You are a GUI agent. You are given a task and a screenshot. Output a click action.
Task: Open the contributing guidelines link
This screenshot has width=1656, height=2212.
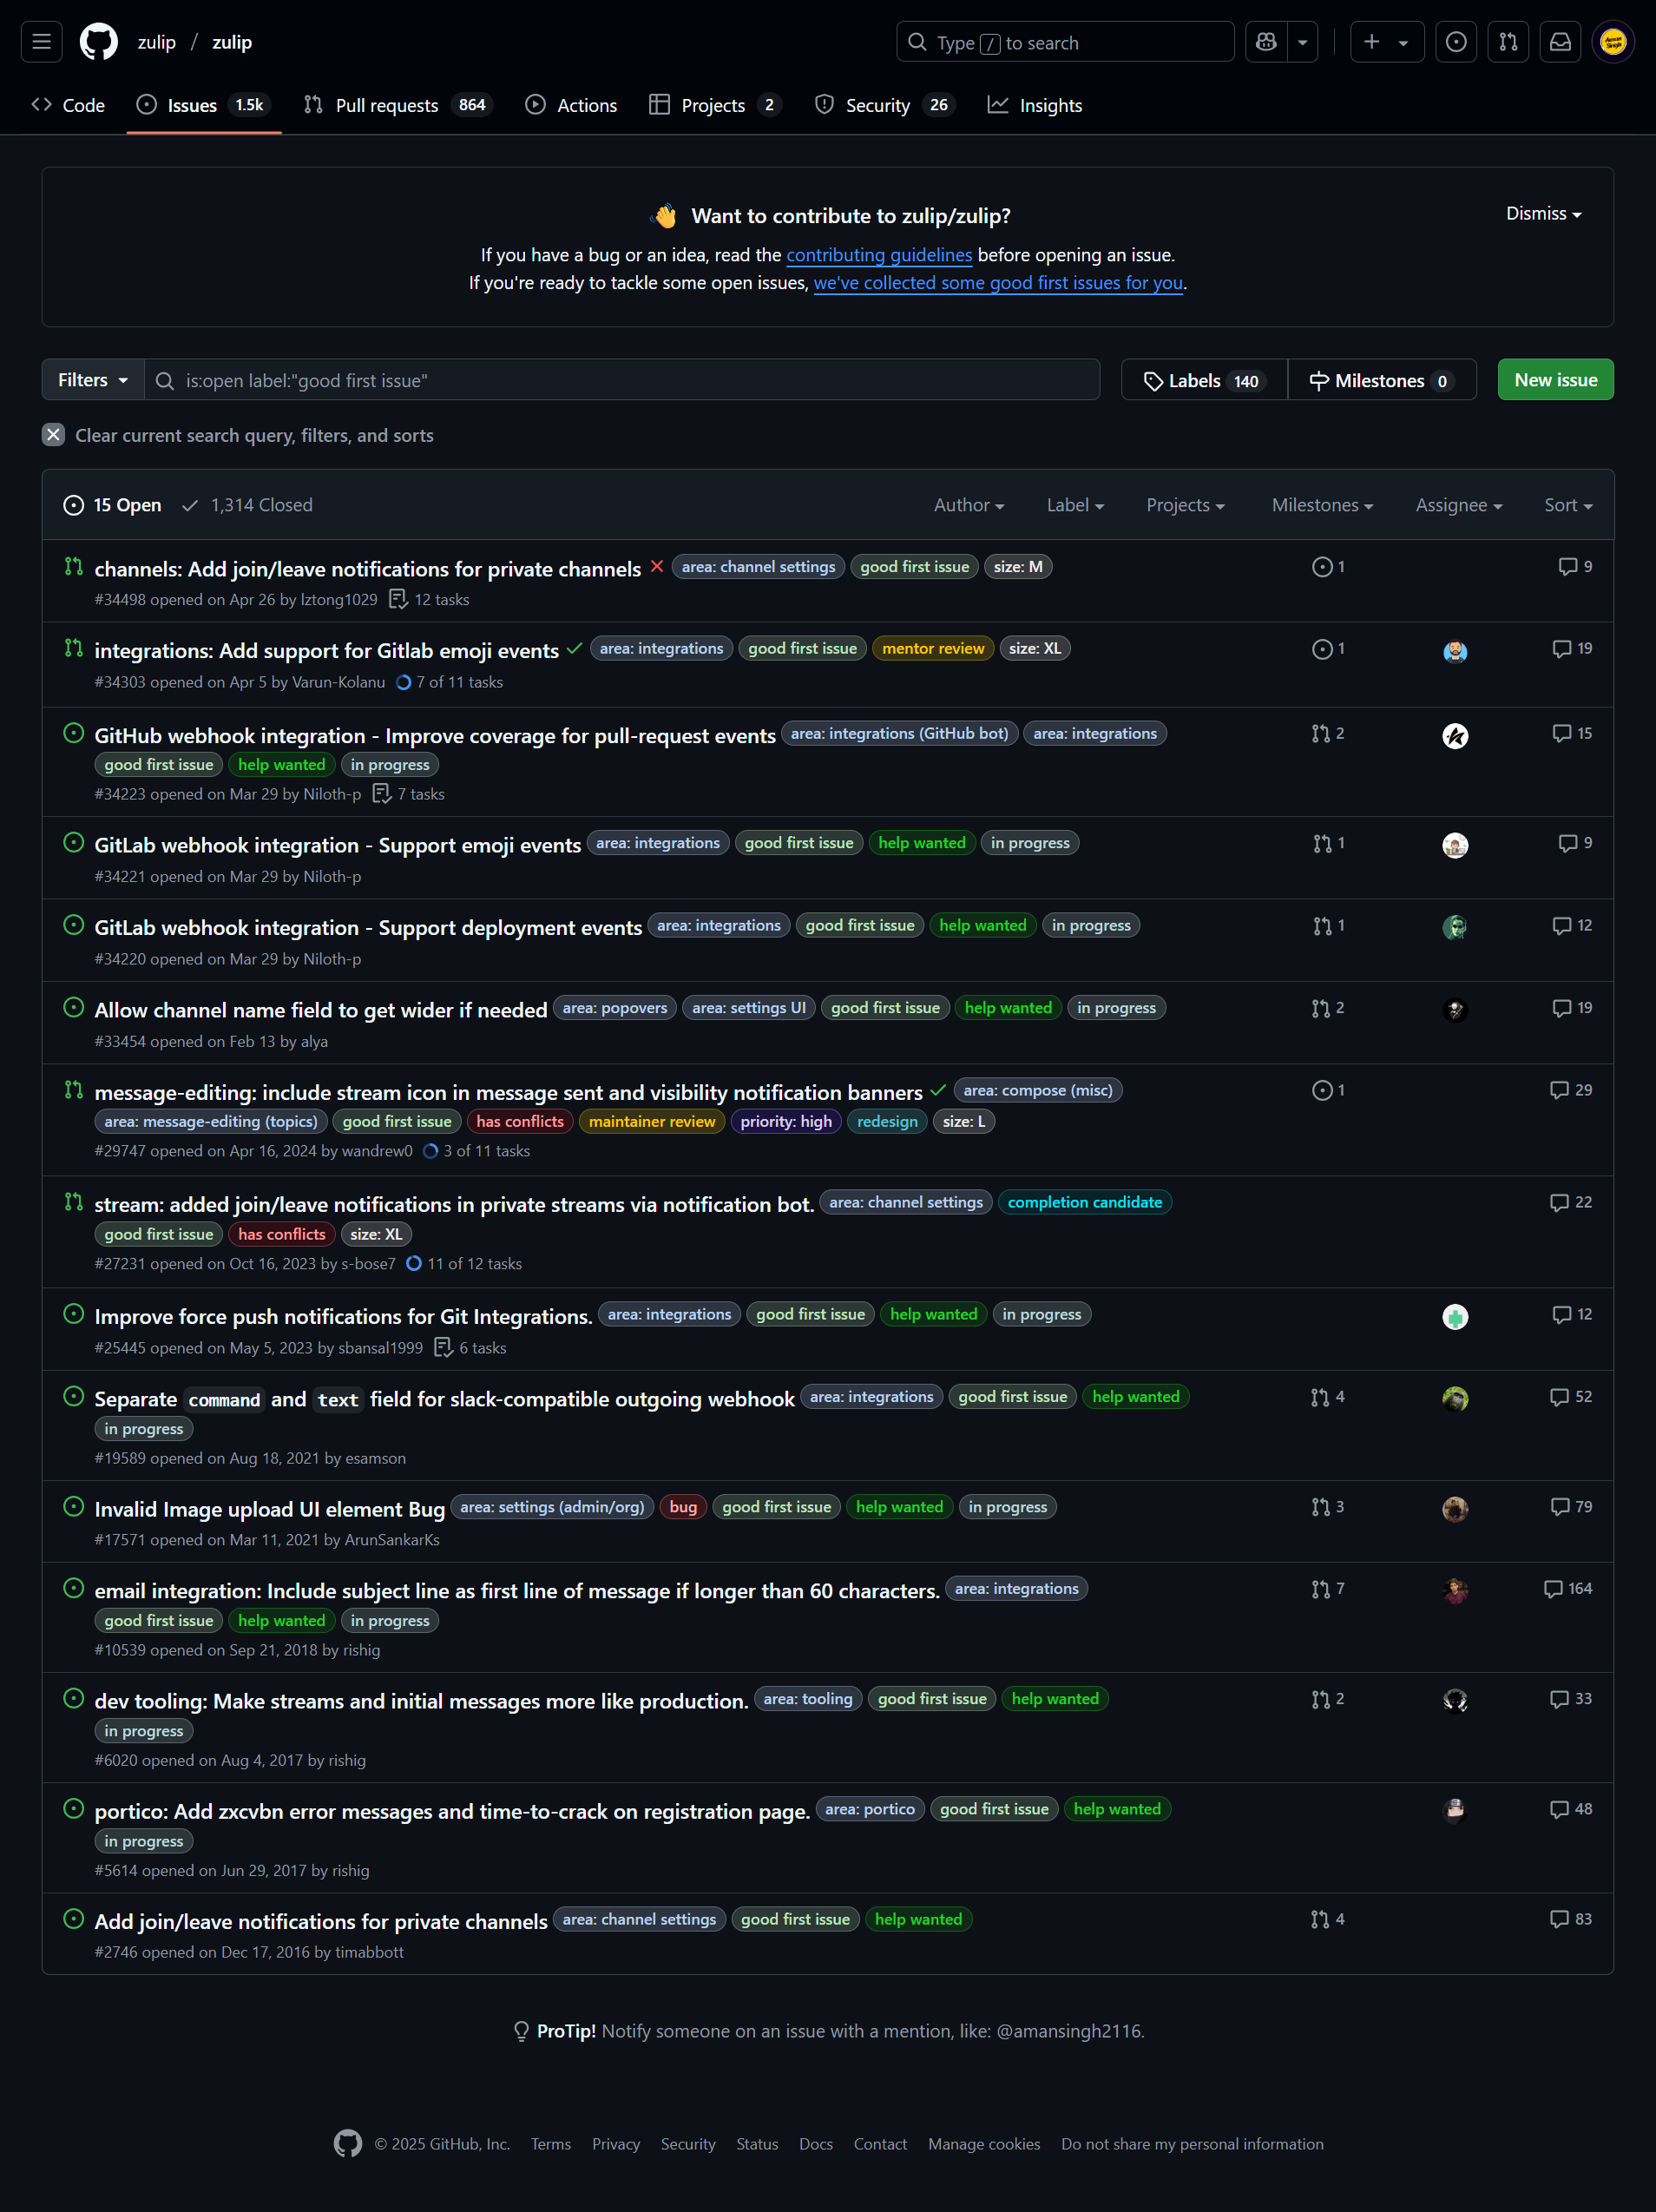879,255
